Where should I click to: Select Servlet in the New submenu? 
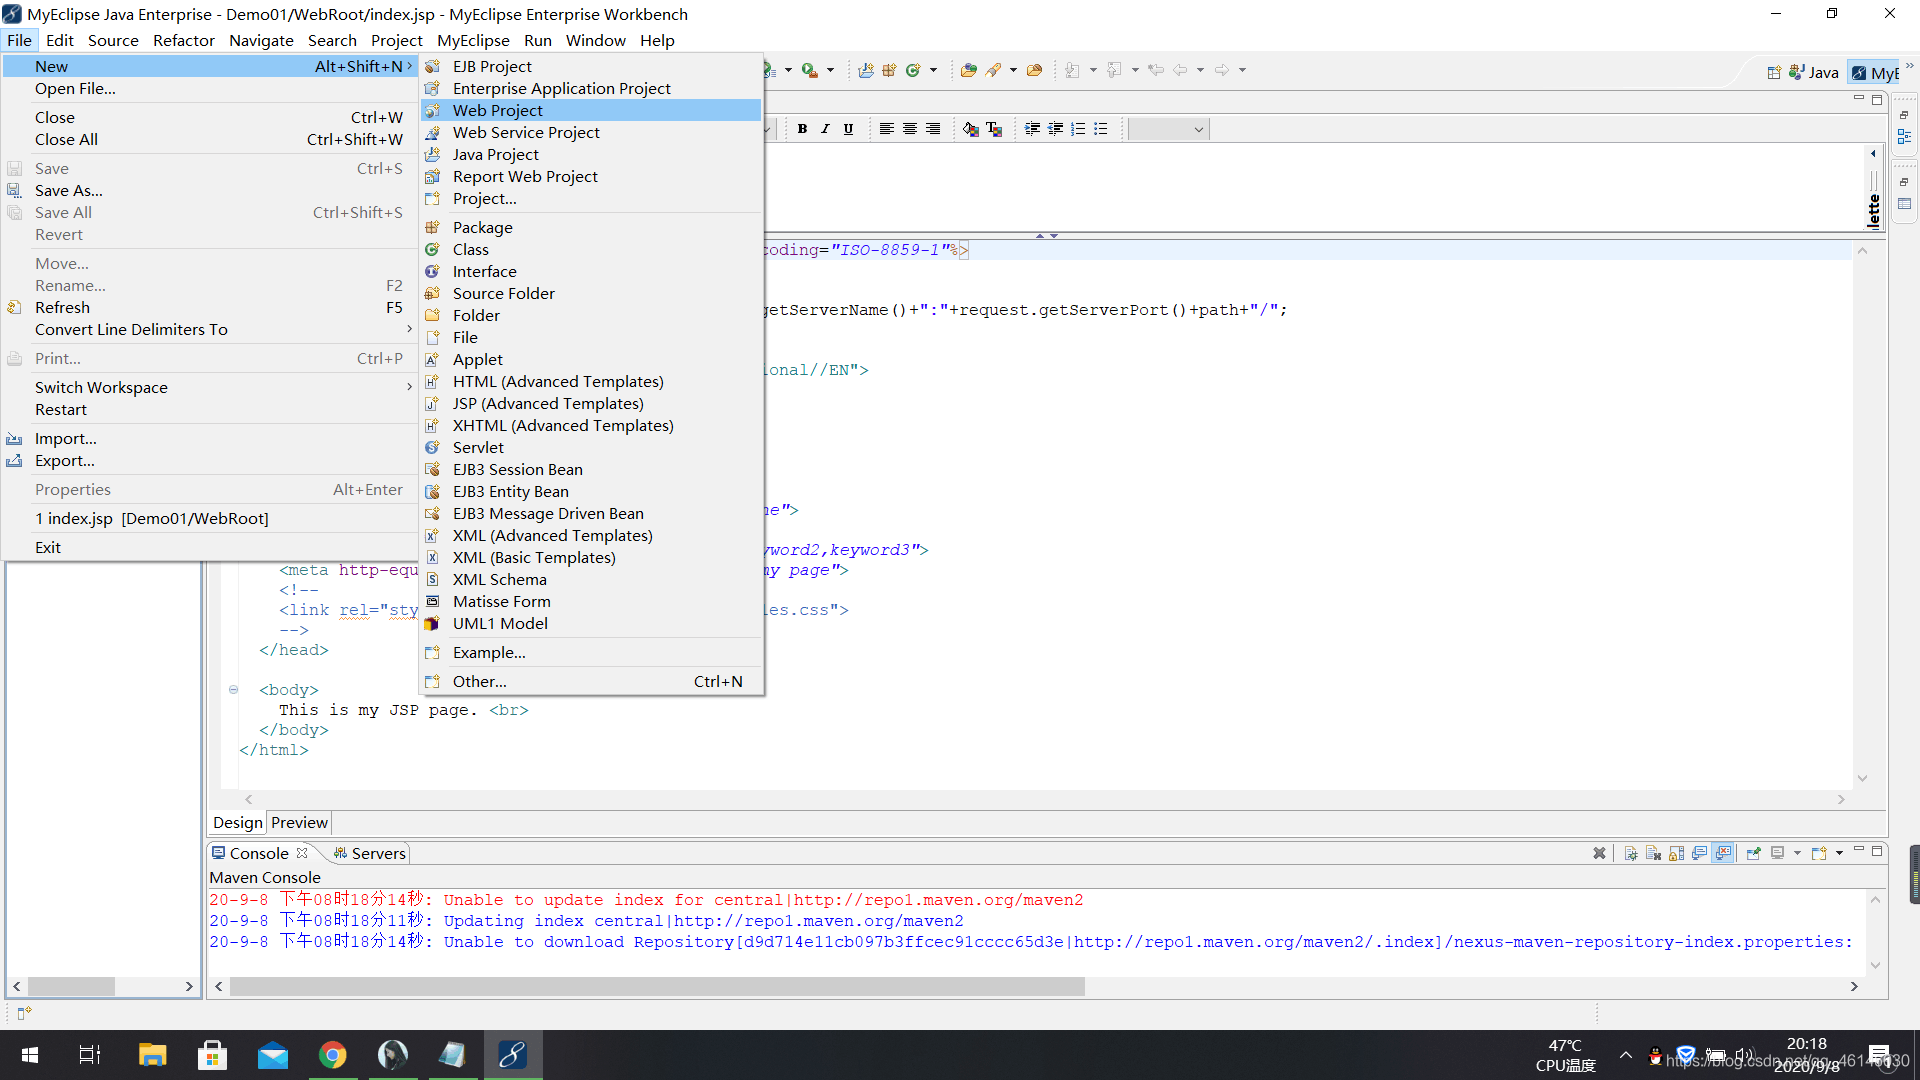point(591,447)
